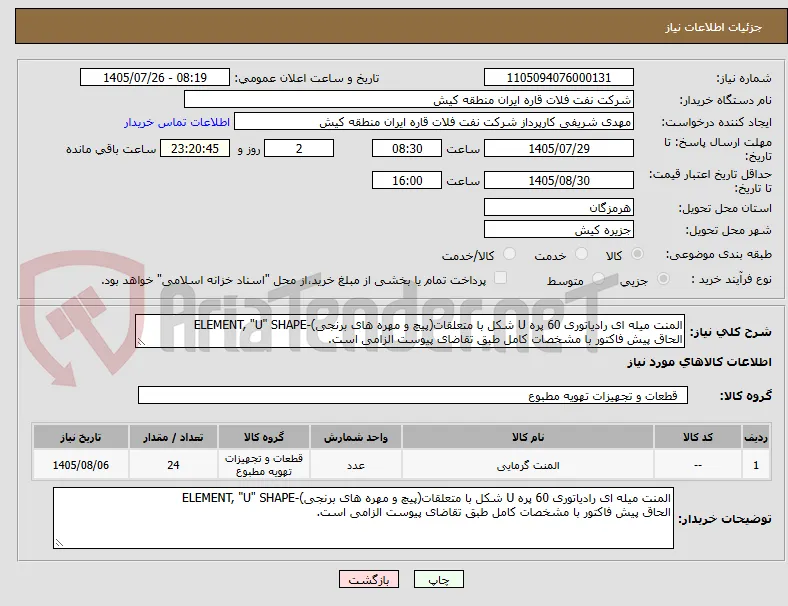This screenshot has height=606, width=788.
Task: Click the تعداد / مقدار column header
Action: pos(173,437)
